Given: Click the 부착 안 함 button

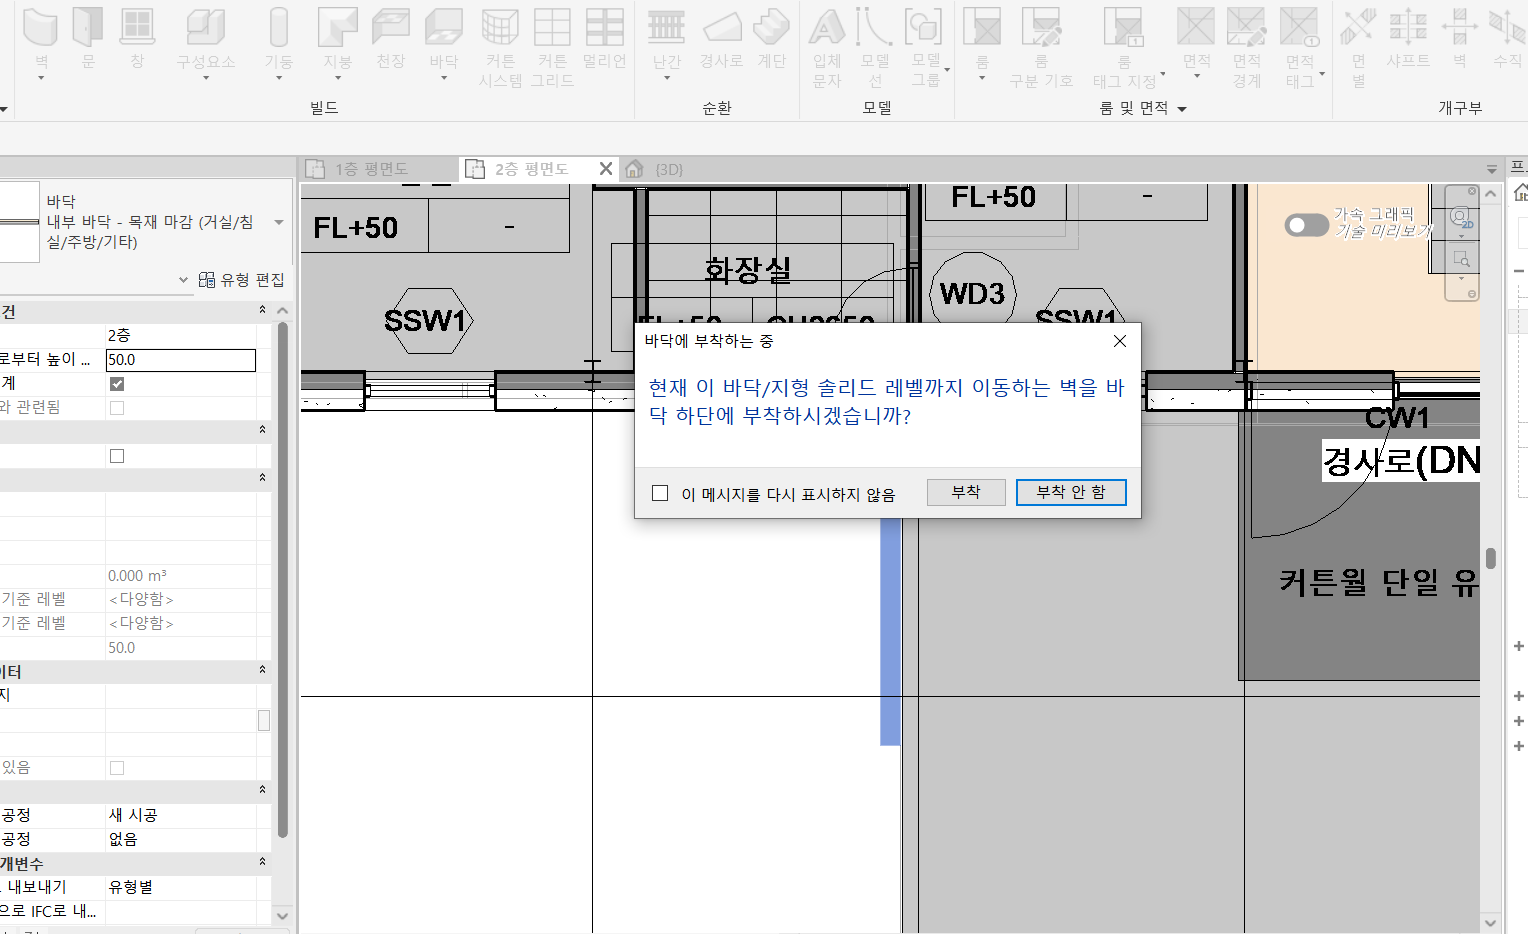Looking at the screenshot, I should pyautogui.click(x=1070, y=492).
